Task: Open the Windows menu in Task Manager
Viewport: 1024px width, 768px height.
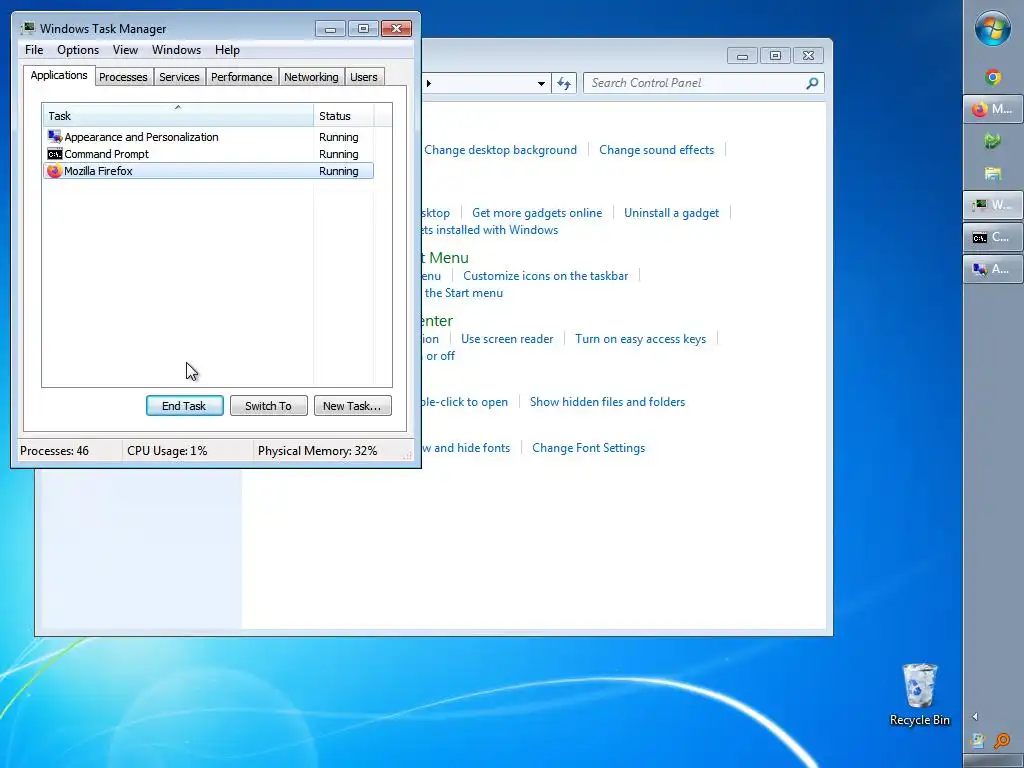Action: click(176, 50)
